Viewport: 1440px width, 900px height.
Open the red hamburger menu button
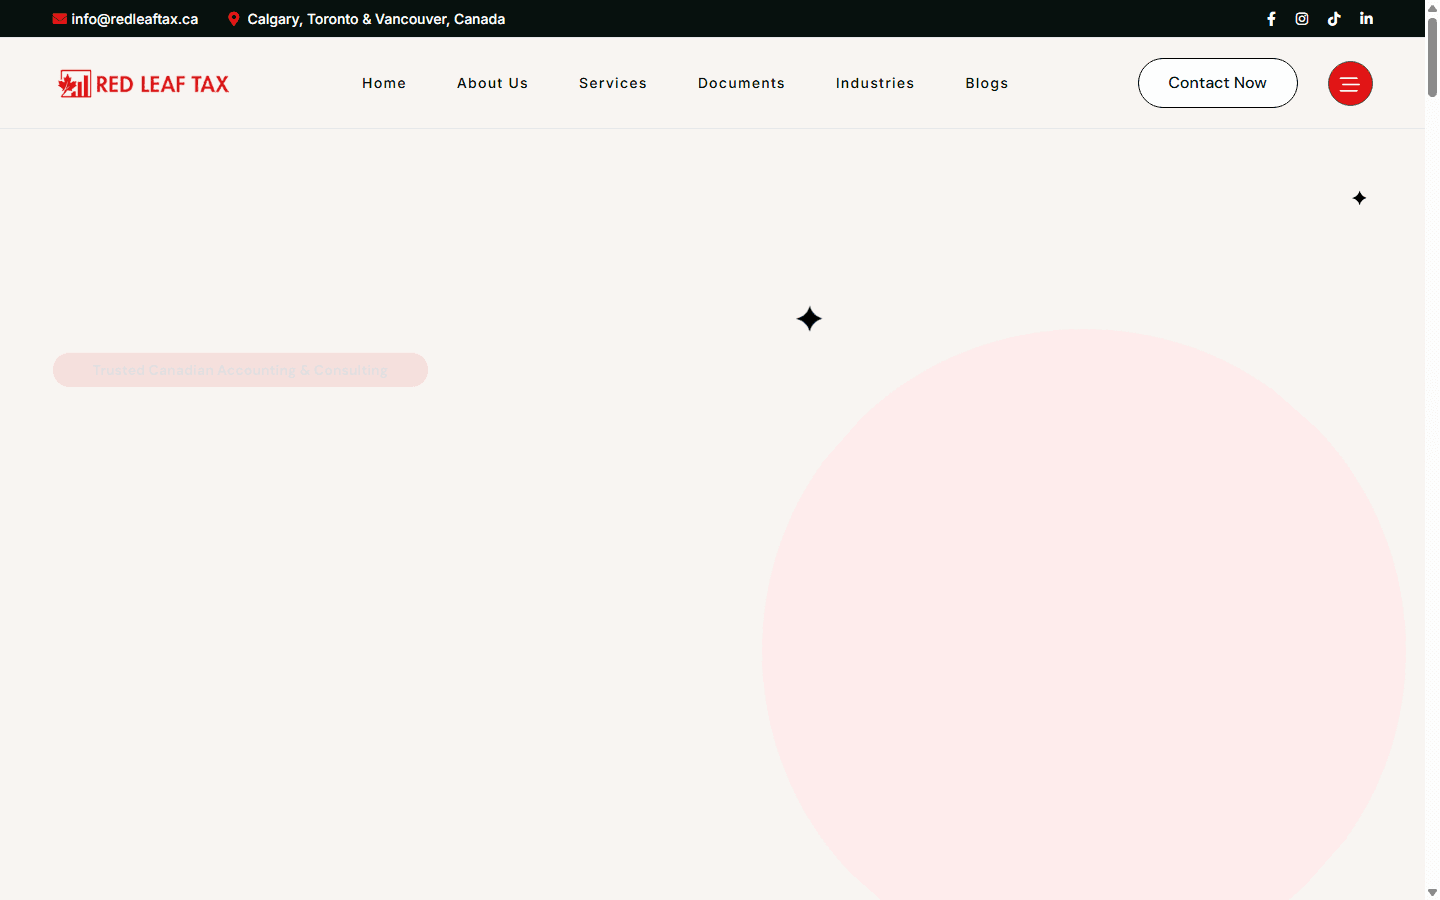(1350, 83)
